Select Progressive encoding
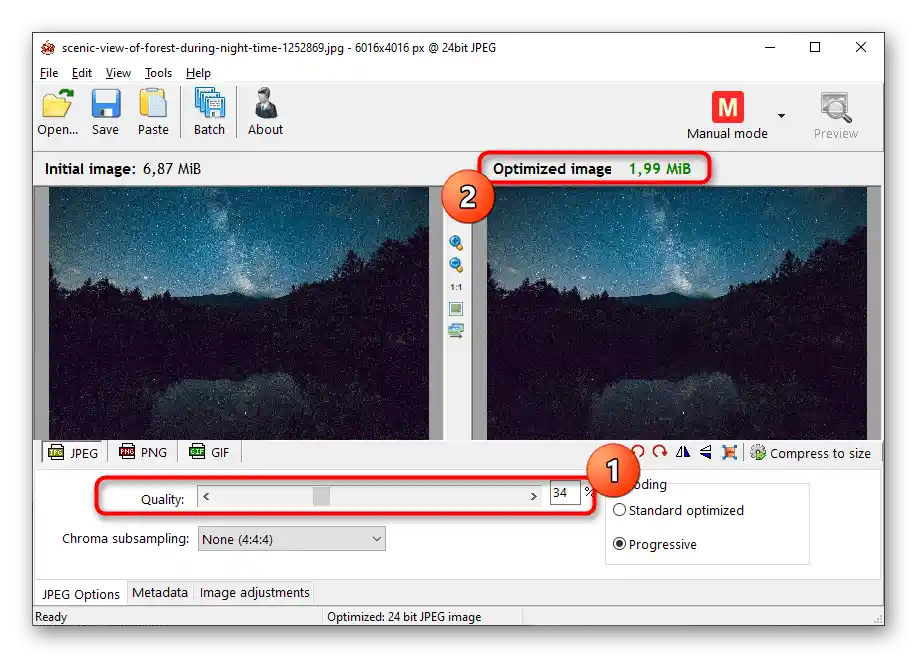This screenshot has height=658, width=917. (654, 544)
